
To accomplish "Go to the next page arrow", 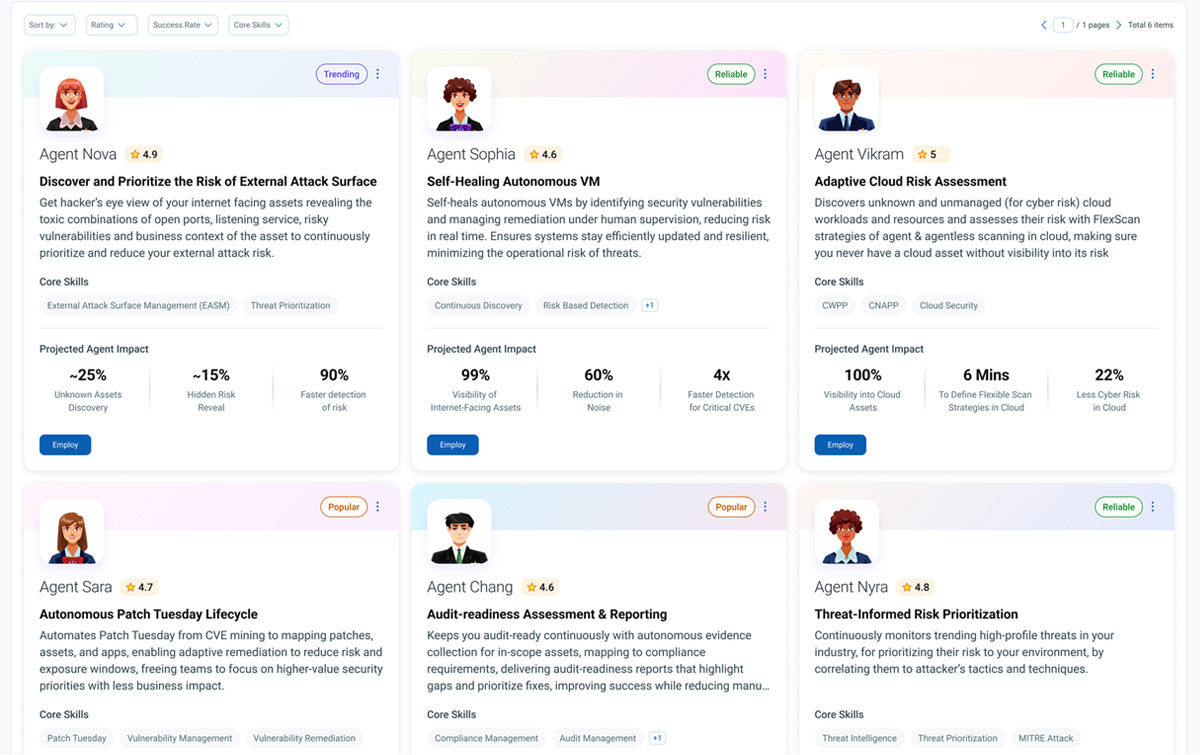I will pos(1119,25).
